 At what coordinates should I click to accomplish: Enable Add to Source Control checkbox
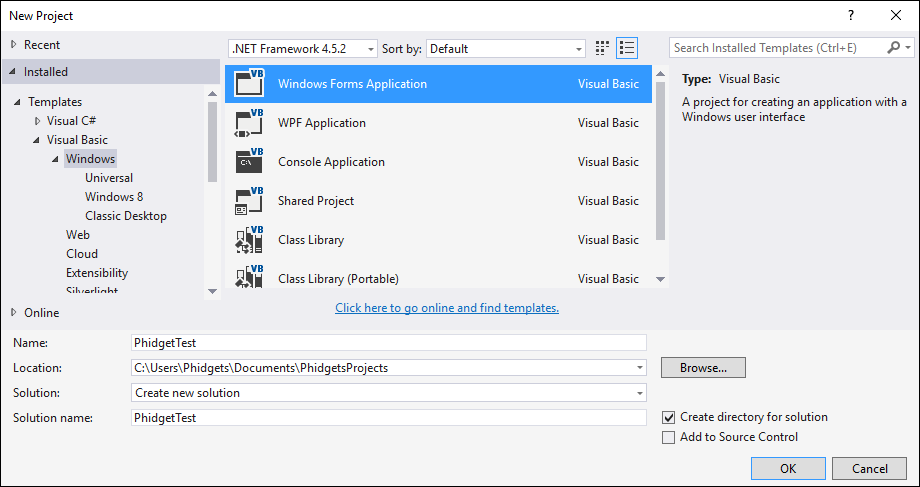[x=668, y=437]
